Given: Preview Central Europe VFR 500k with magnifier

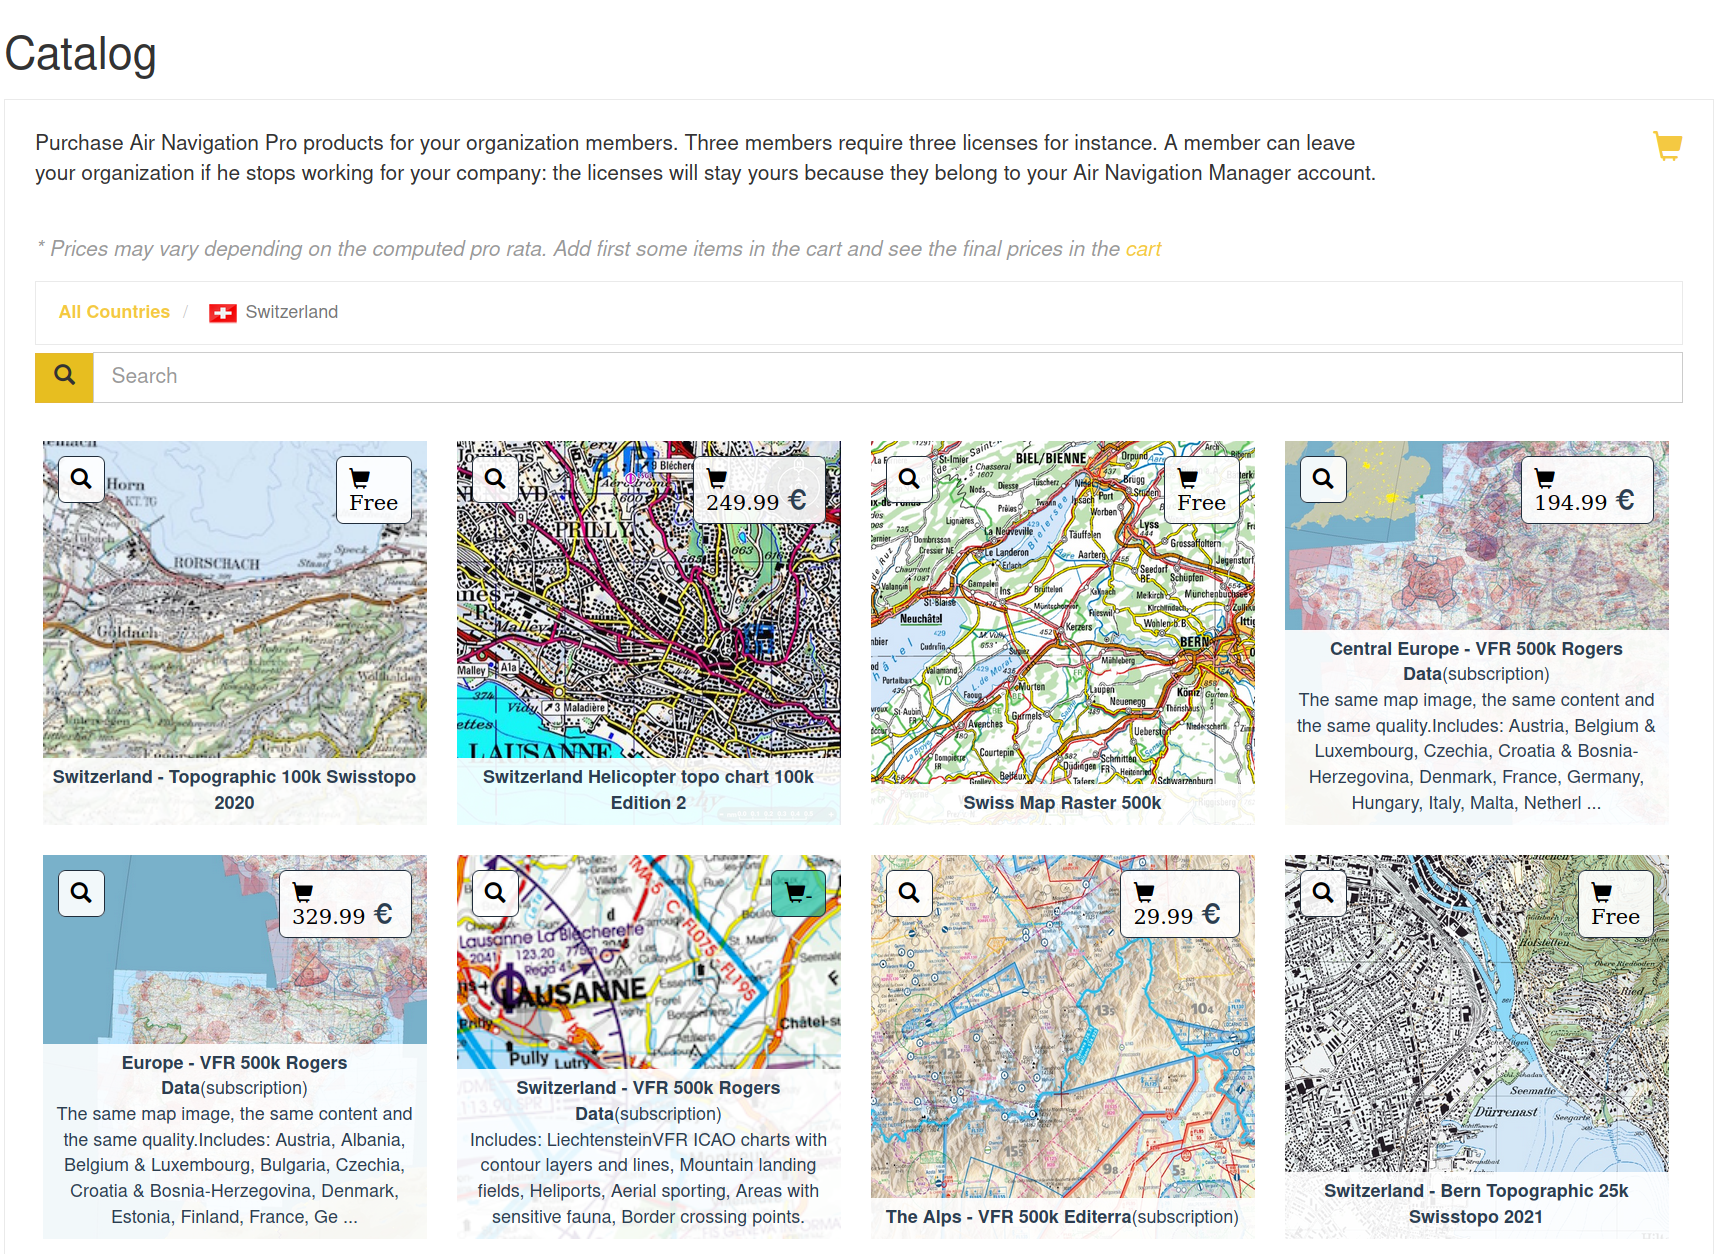Looking at the screenshot, I should [1323, 479].
